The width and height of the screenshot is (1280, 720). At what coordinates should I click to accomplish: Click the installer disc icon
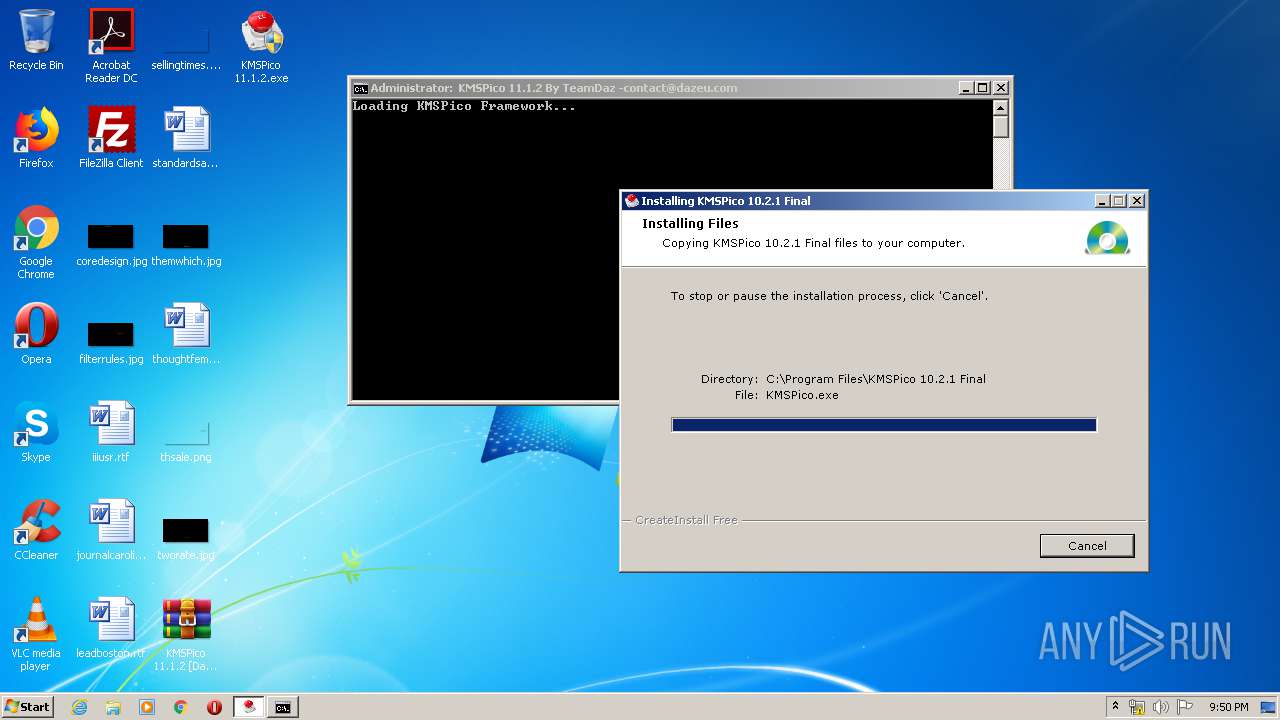point(1107,238)
